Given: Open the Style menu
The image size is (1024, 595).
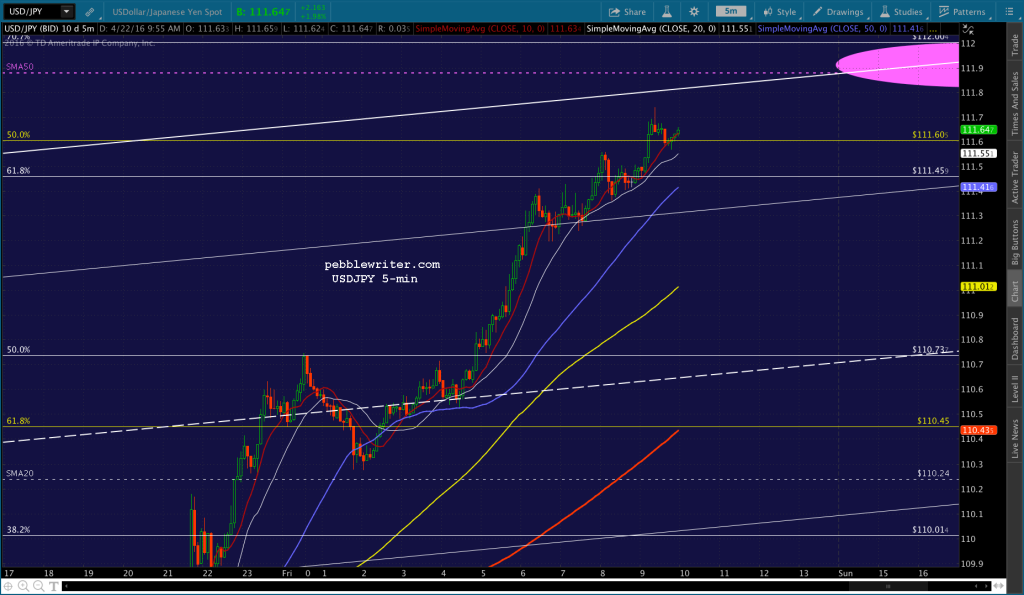Looking at the screenshot, I should 780,12.
